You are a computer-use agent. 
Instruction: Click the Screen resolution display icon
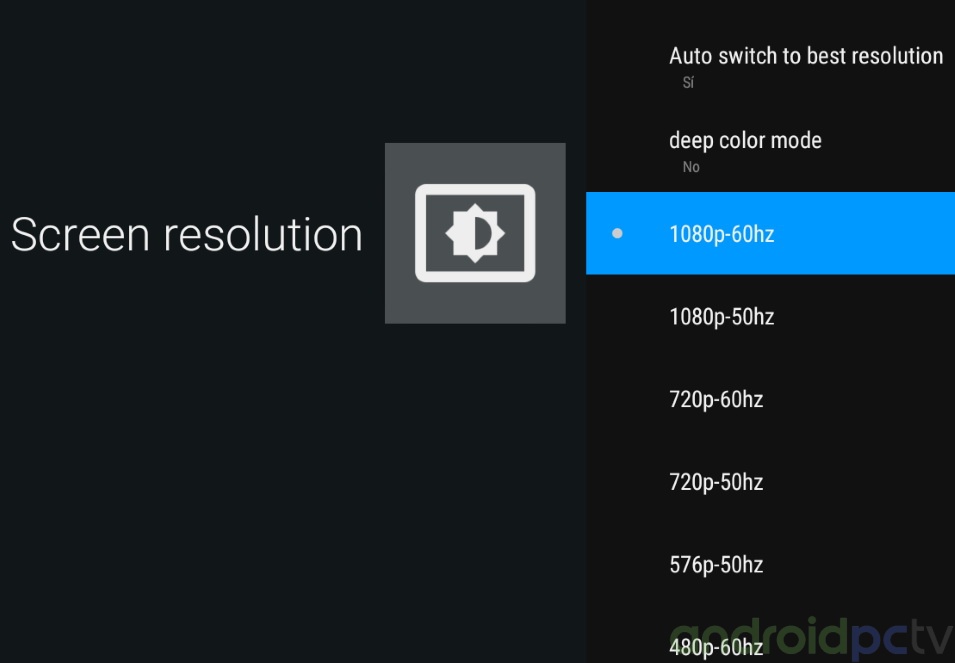[475, 233]
